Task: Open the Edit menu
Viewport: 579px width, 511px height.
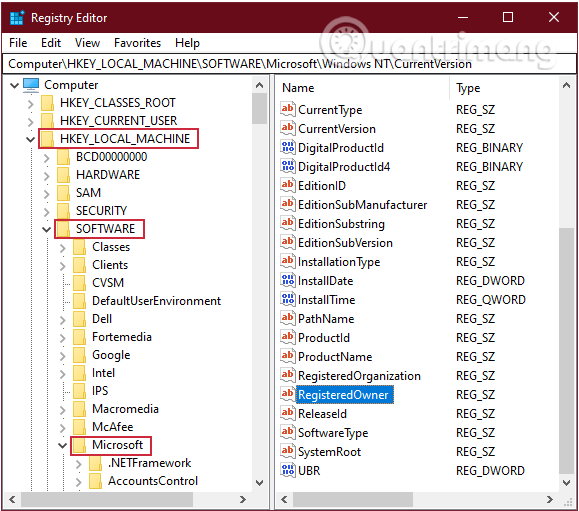Action: tap(51, 43)
